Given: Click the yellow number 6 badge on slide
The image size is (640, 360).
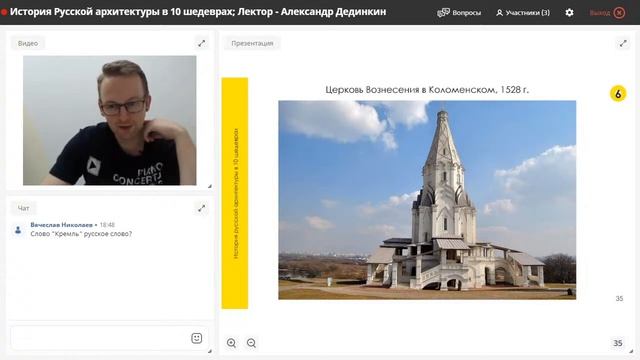Looking at the screenshot, I should 618,94.
